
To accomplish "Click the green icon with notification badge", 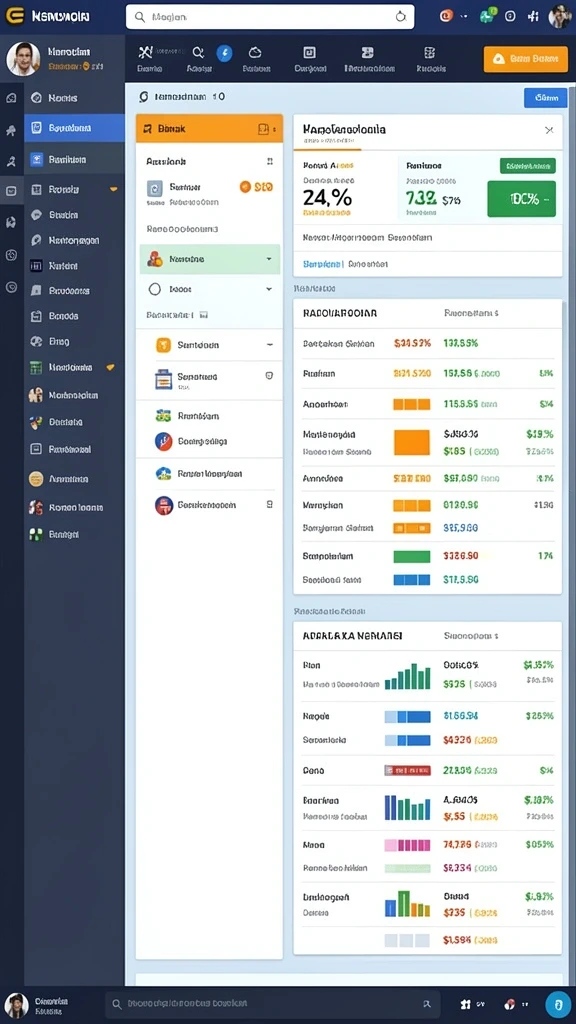I will coord(487,16).
